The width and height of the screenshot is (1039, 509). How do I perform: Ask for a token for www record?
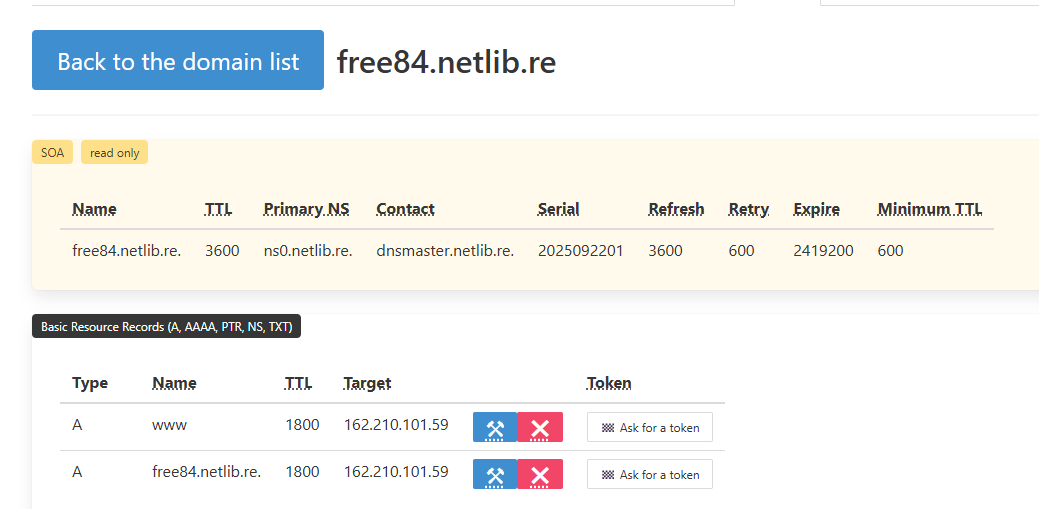tap(649, 427)
